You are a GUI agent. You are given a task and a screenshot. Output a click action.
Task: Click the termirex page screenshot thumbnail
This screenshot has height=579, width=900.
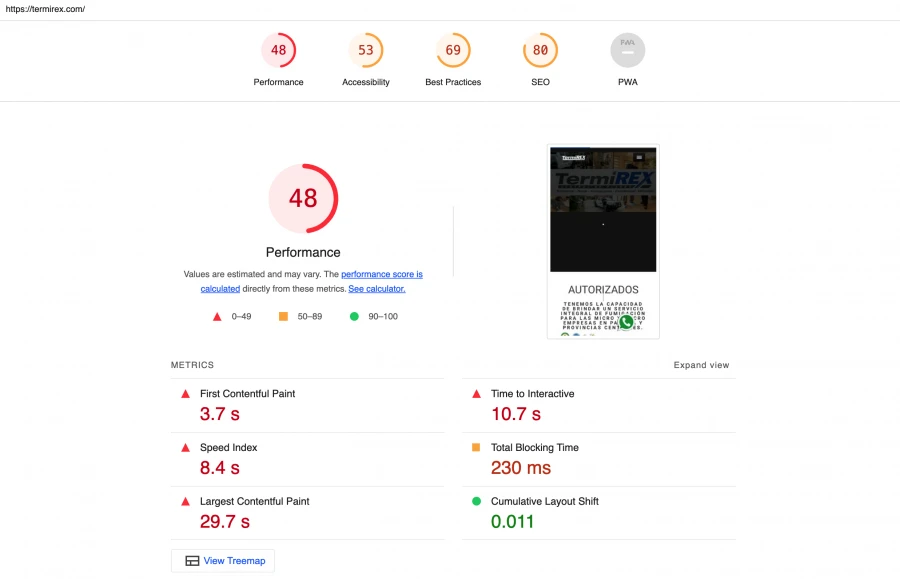[x=603, y=242]
